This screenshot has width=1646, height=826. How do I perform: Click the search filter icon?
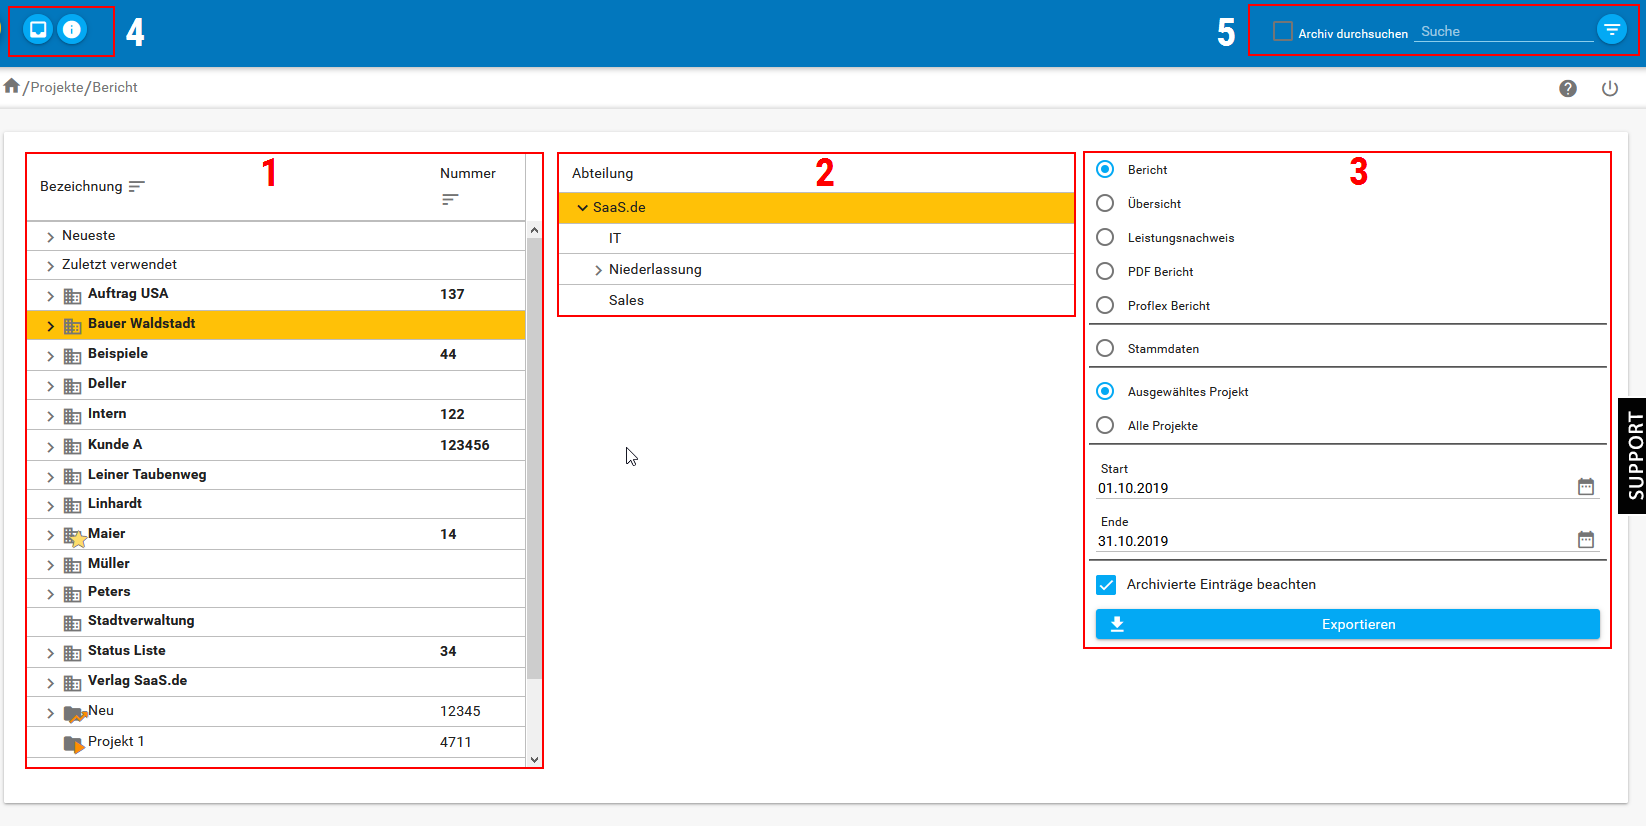click(1612, 30)
